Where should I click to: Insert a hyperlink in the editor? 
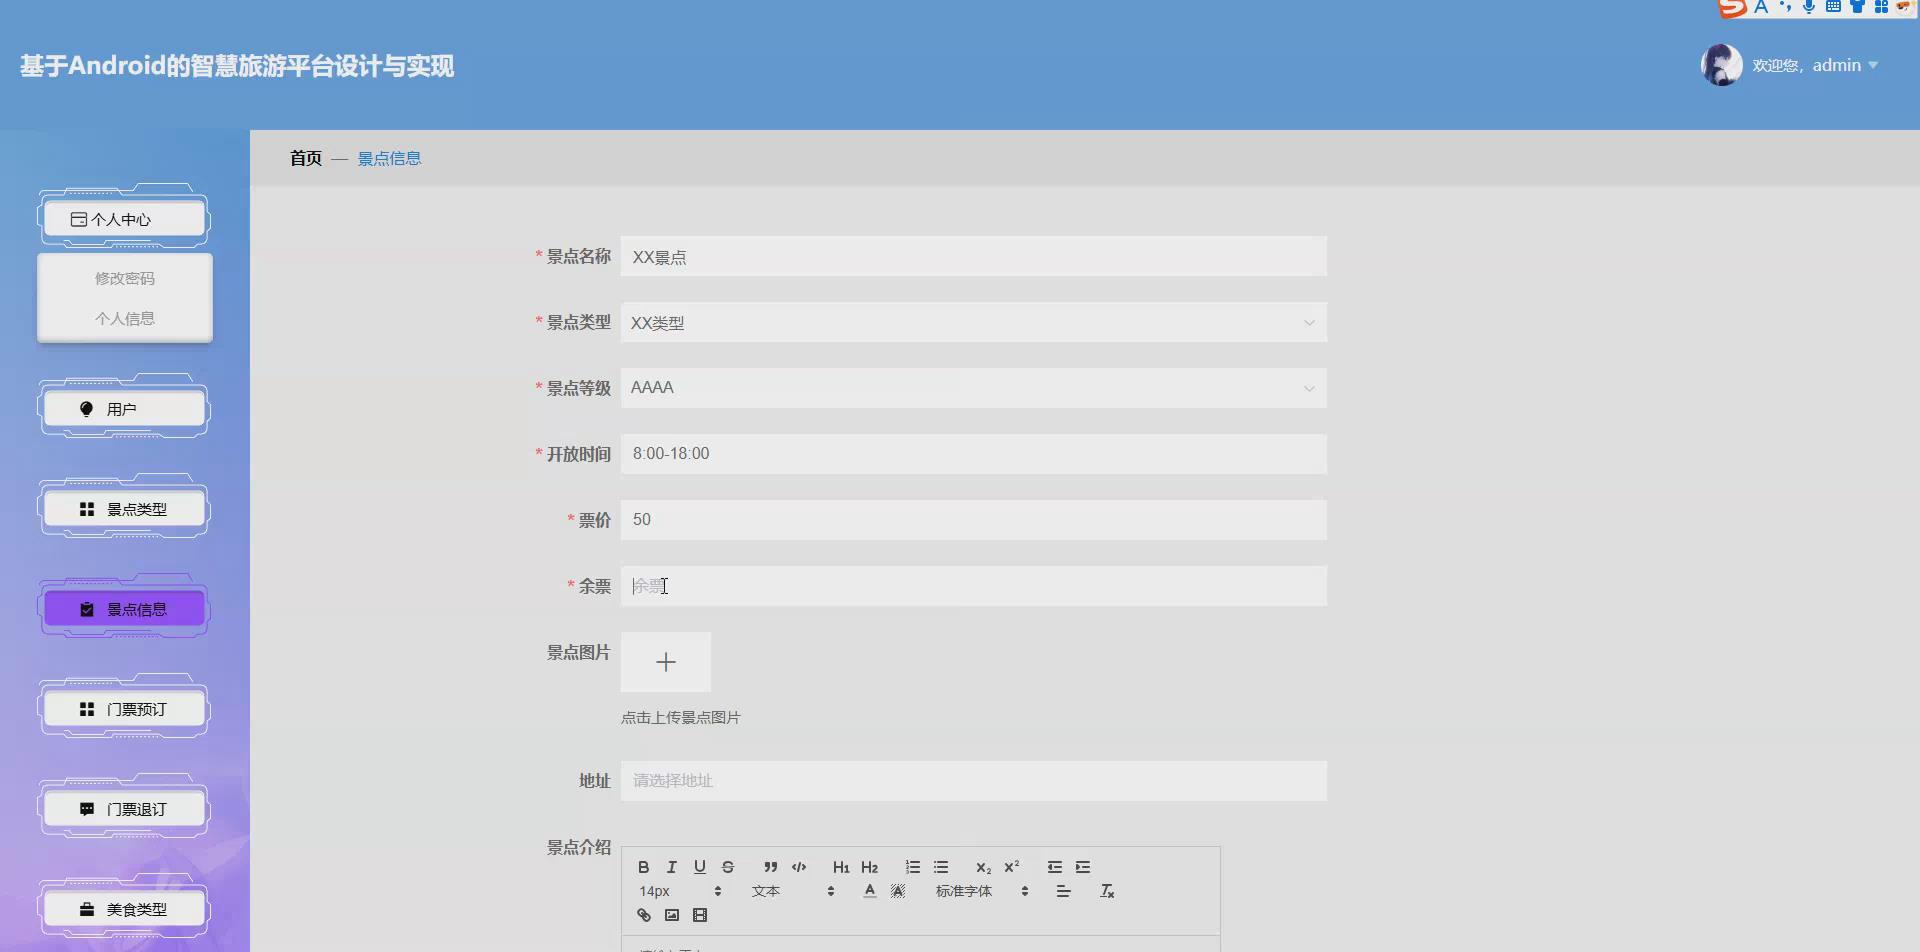[643, 914]
